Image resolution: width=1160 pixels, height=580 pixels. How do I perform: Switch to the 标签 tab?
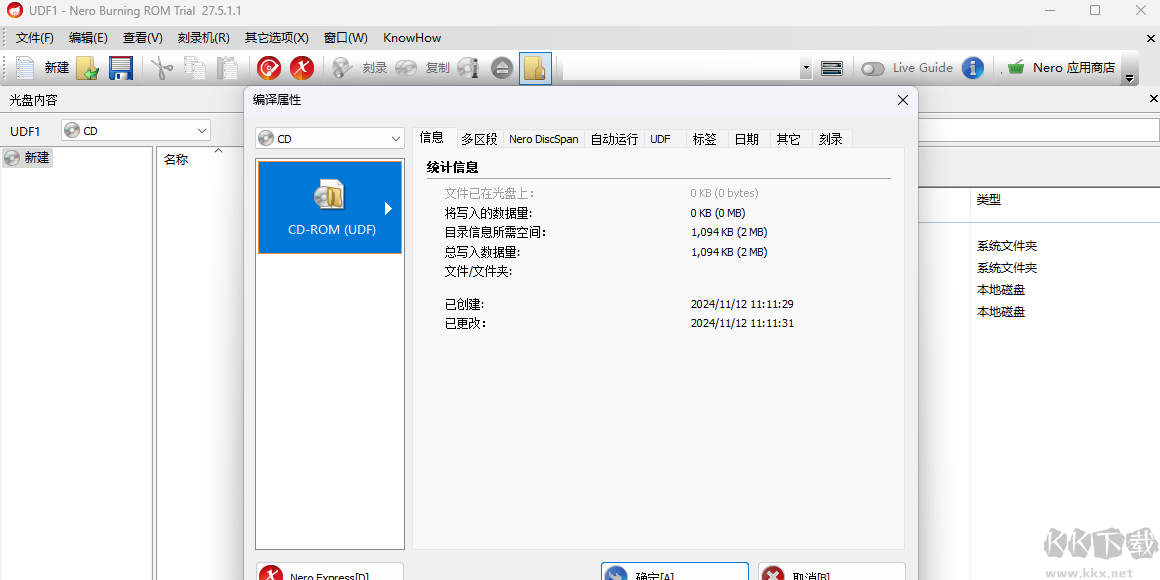pyautogui.click(x=705, y=139)
